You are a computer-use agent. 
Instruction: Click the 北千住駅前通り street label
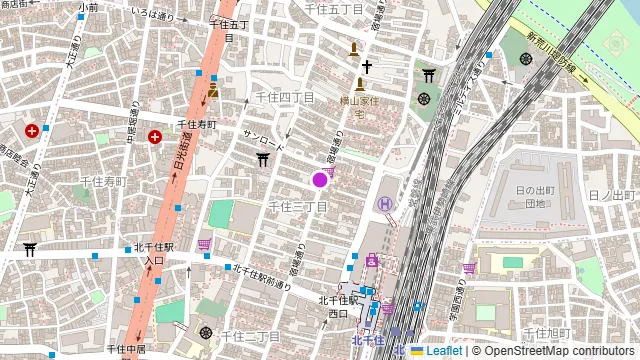point(262,277)
